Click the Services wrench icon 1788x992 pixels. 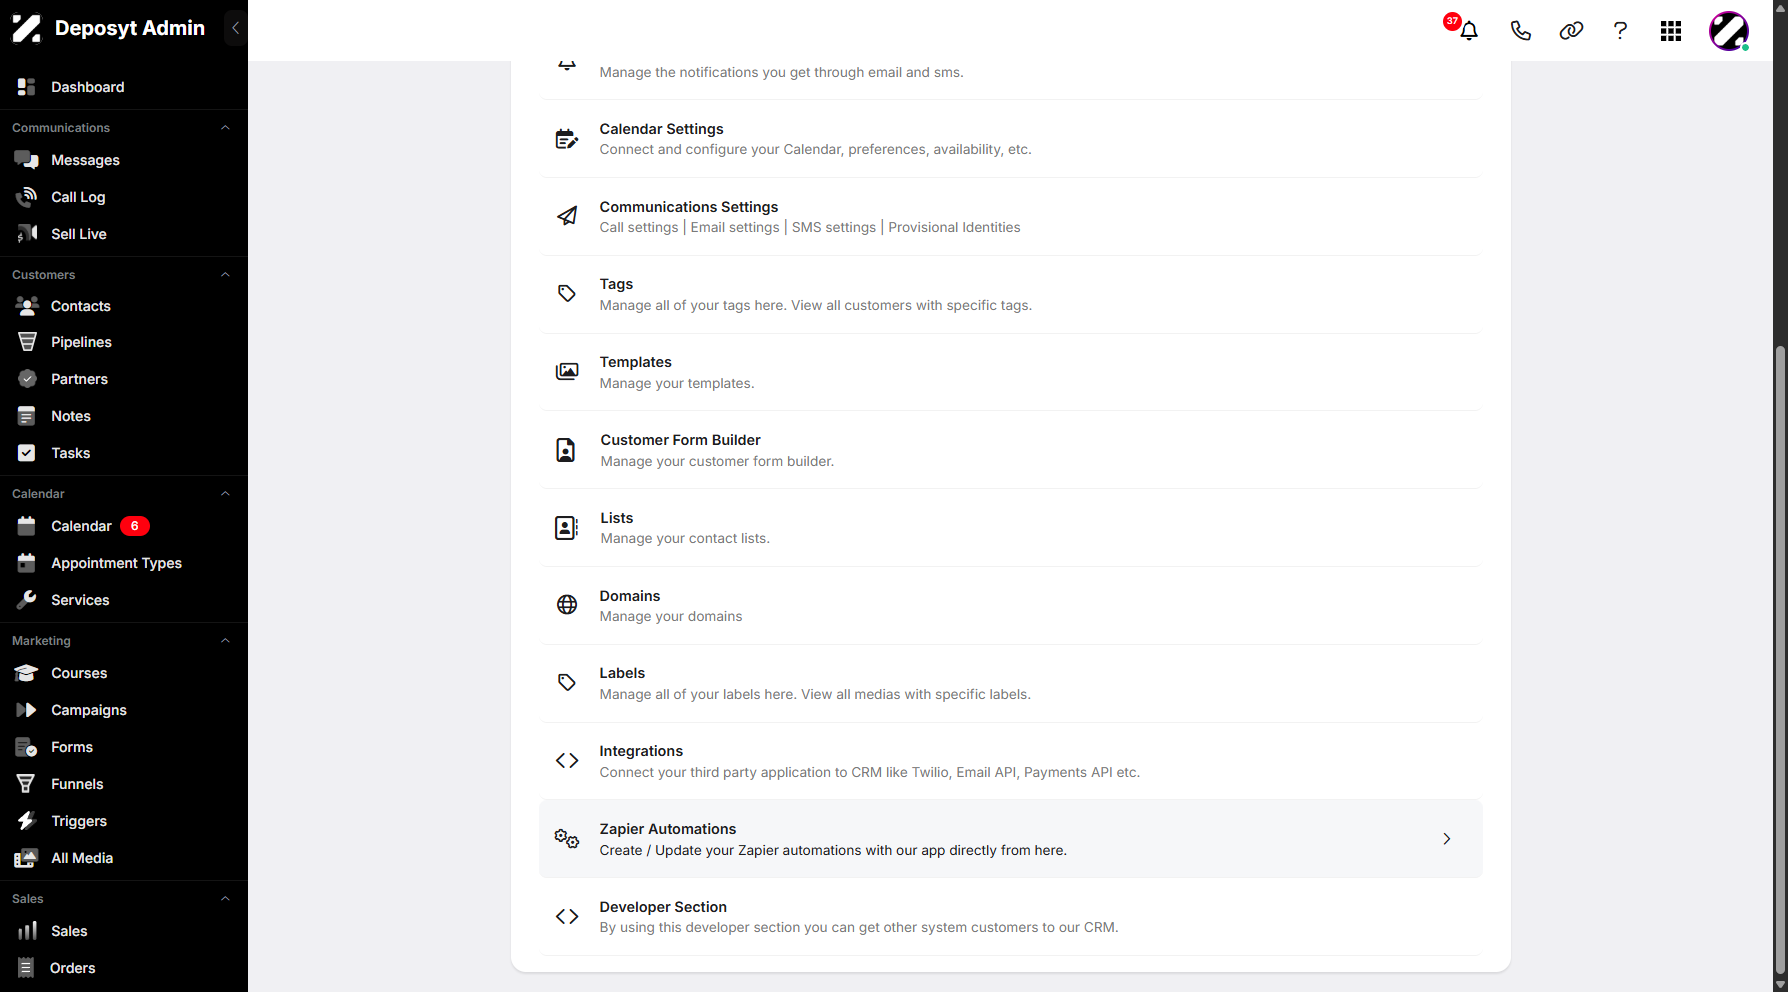[27, 600]
